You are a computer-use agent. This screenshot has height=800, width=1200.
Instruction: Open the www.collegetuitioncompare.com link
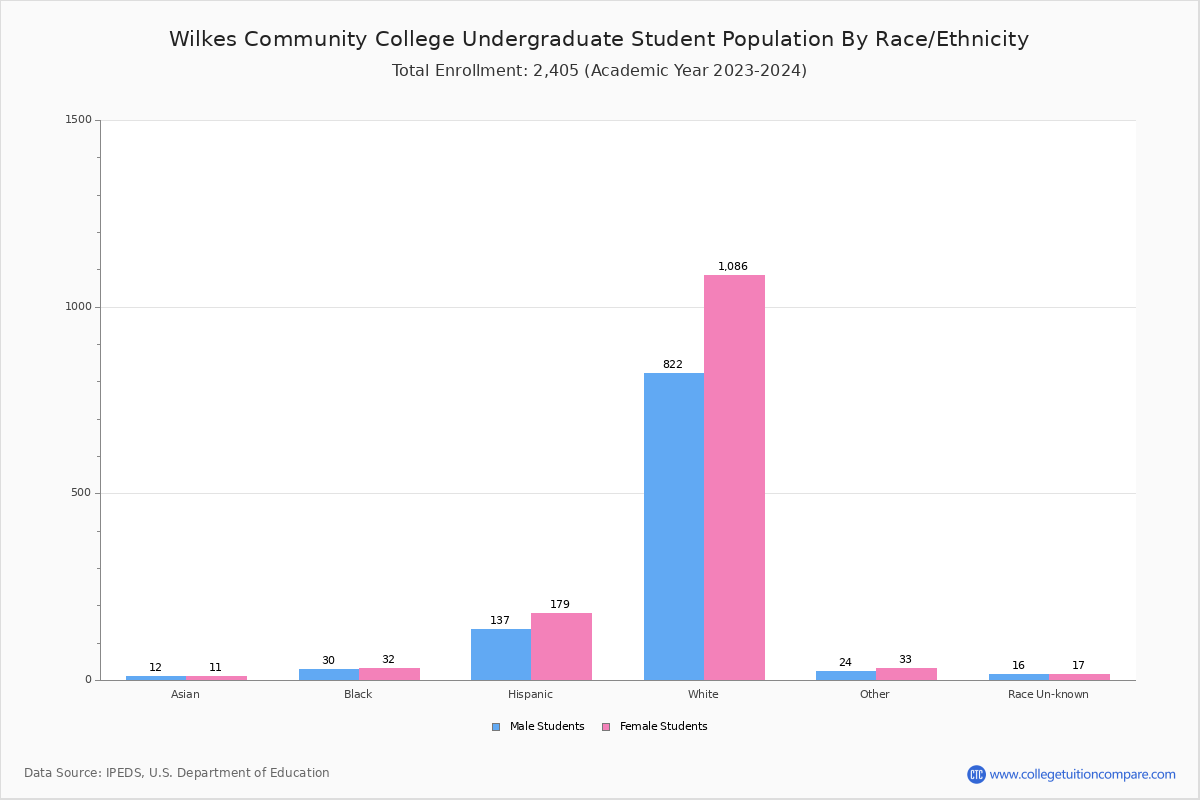pos(1082,774)
